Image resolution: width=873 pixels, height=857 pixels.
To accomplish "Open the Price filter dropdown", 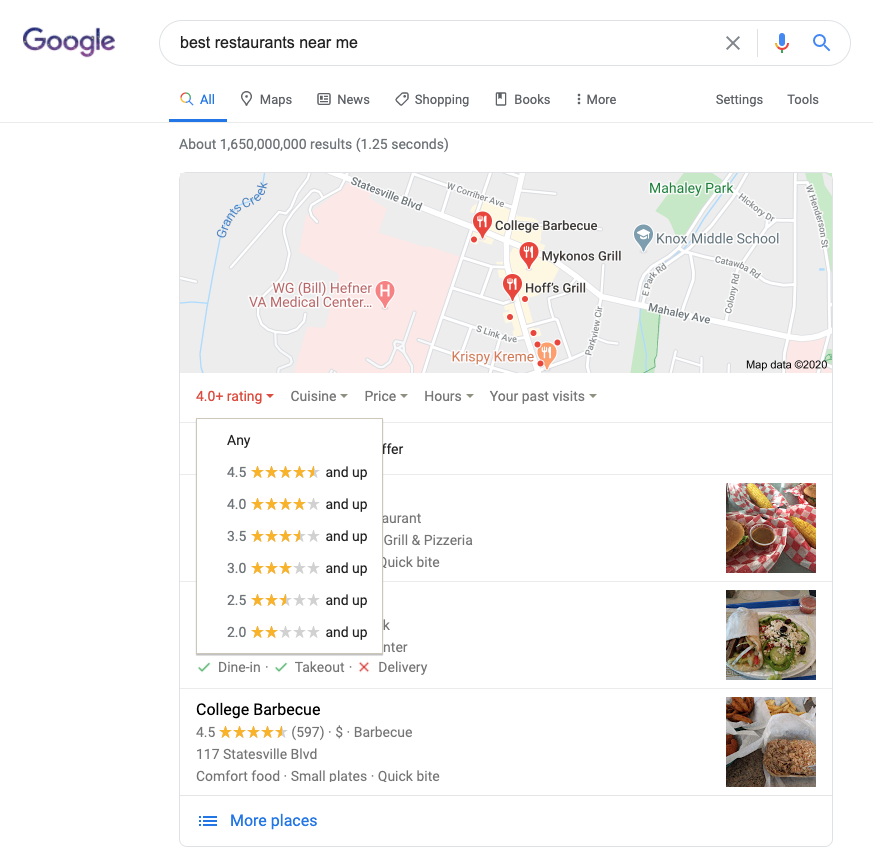I will (386, 396).
